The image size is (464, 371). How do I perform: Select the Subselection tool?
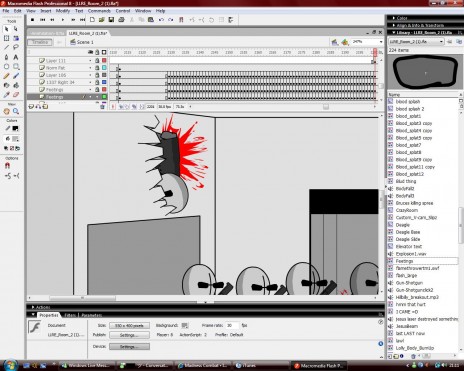[x=16, y=29]
